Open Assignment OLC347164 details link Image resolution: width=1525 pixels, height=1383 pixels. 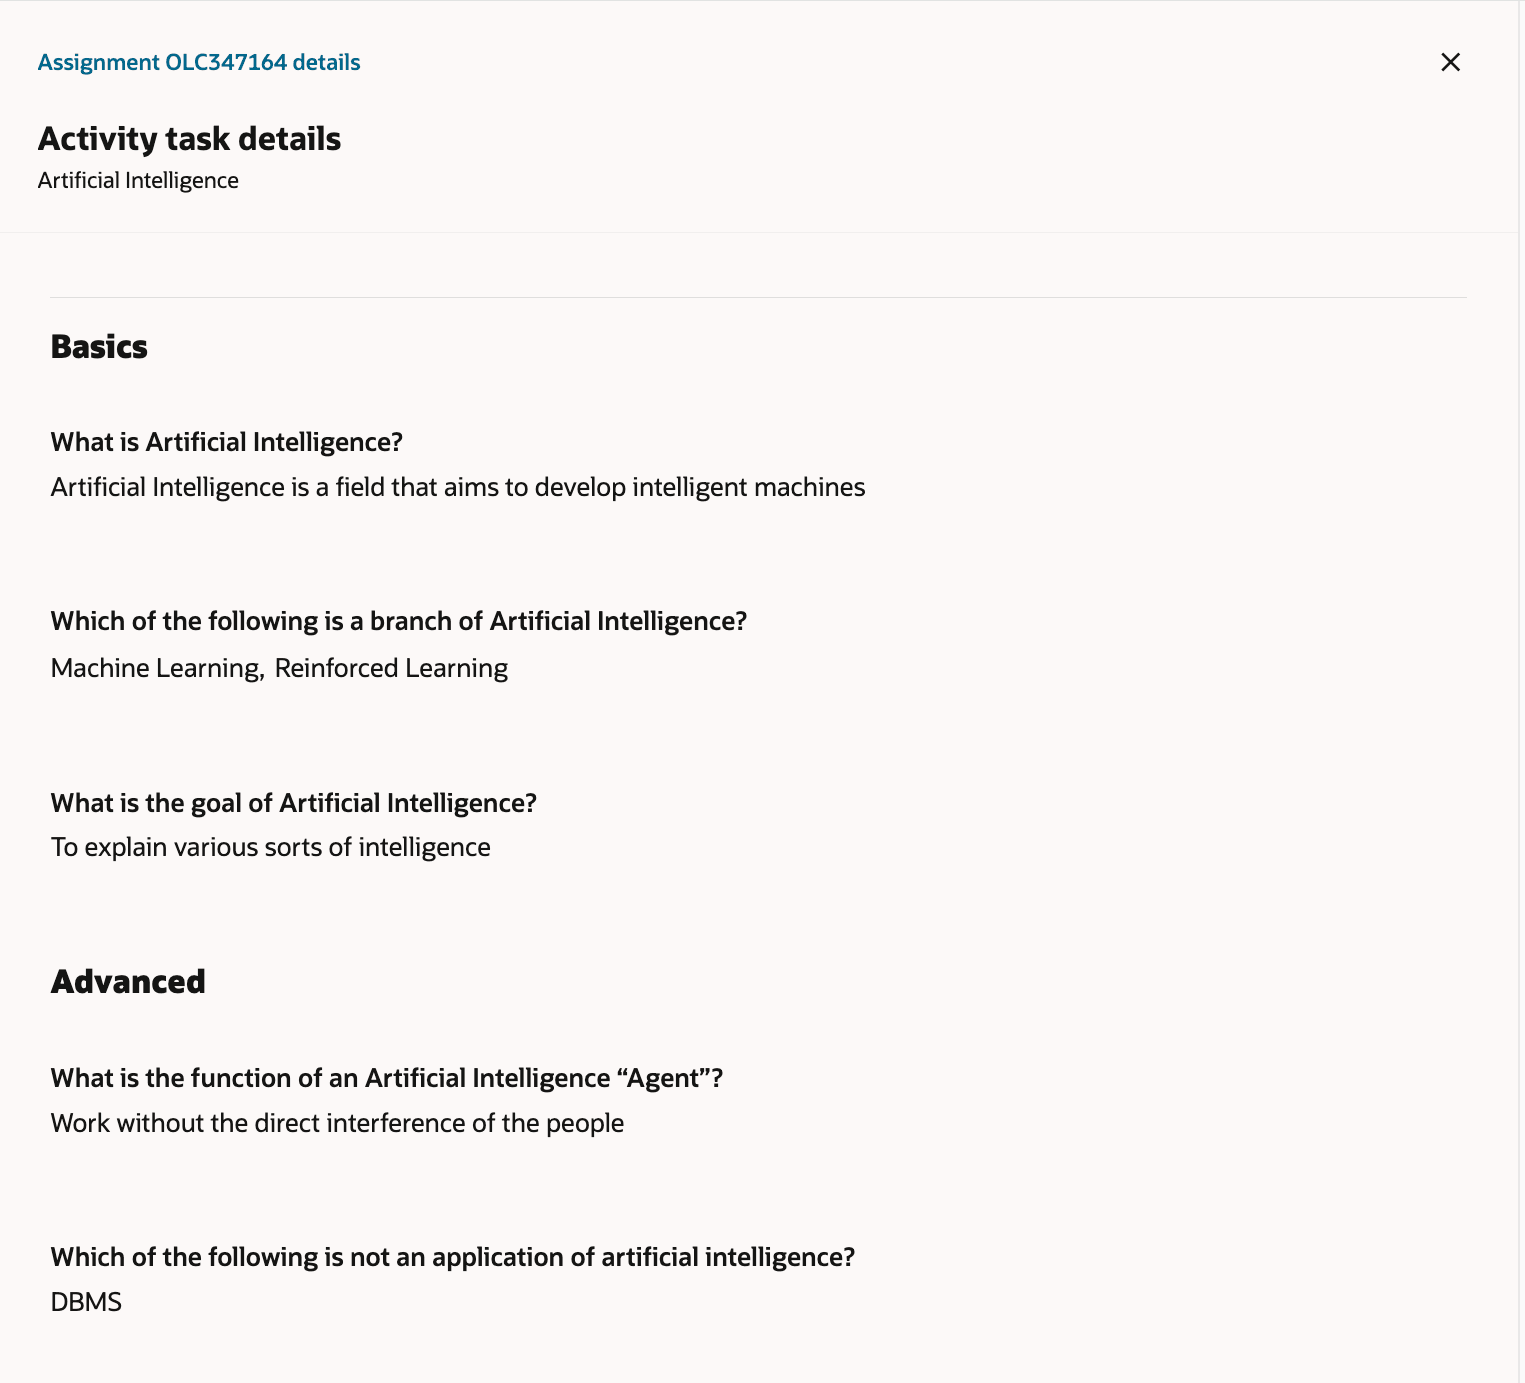pyautogui.click(x=199, y=62)
